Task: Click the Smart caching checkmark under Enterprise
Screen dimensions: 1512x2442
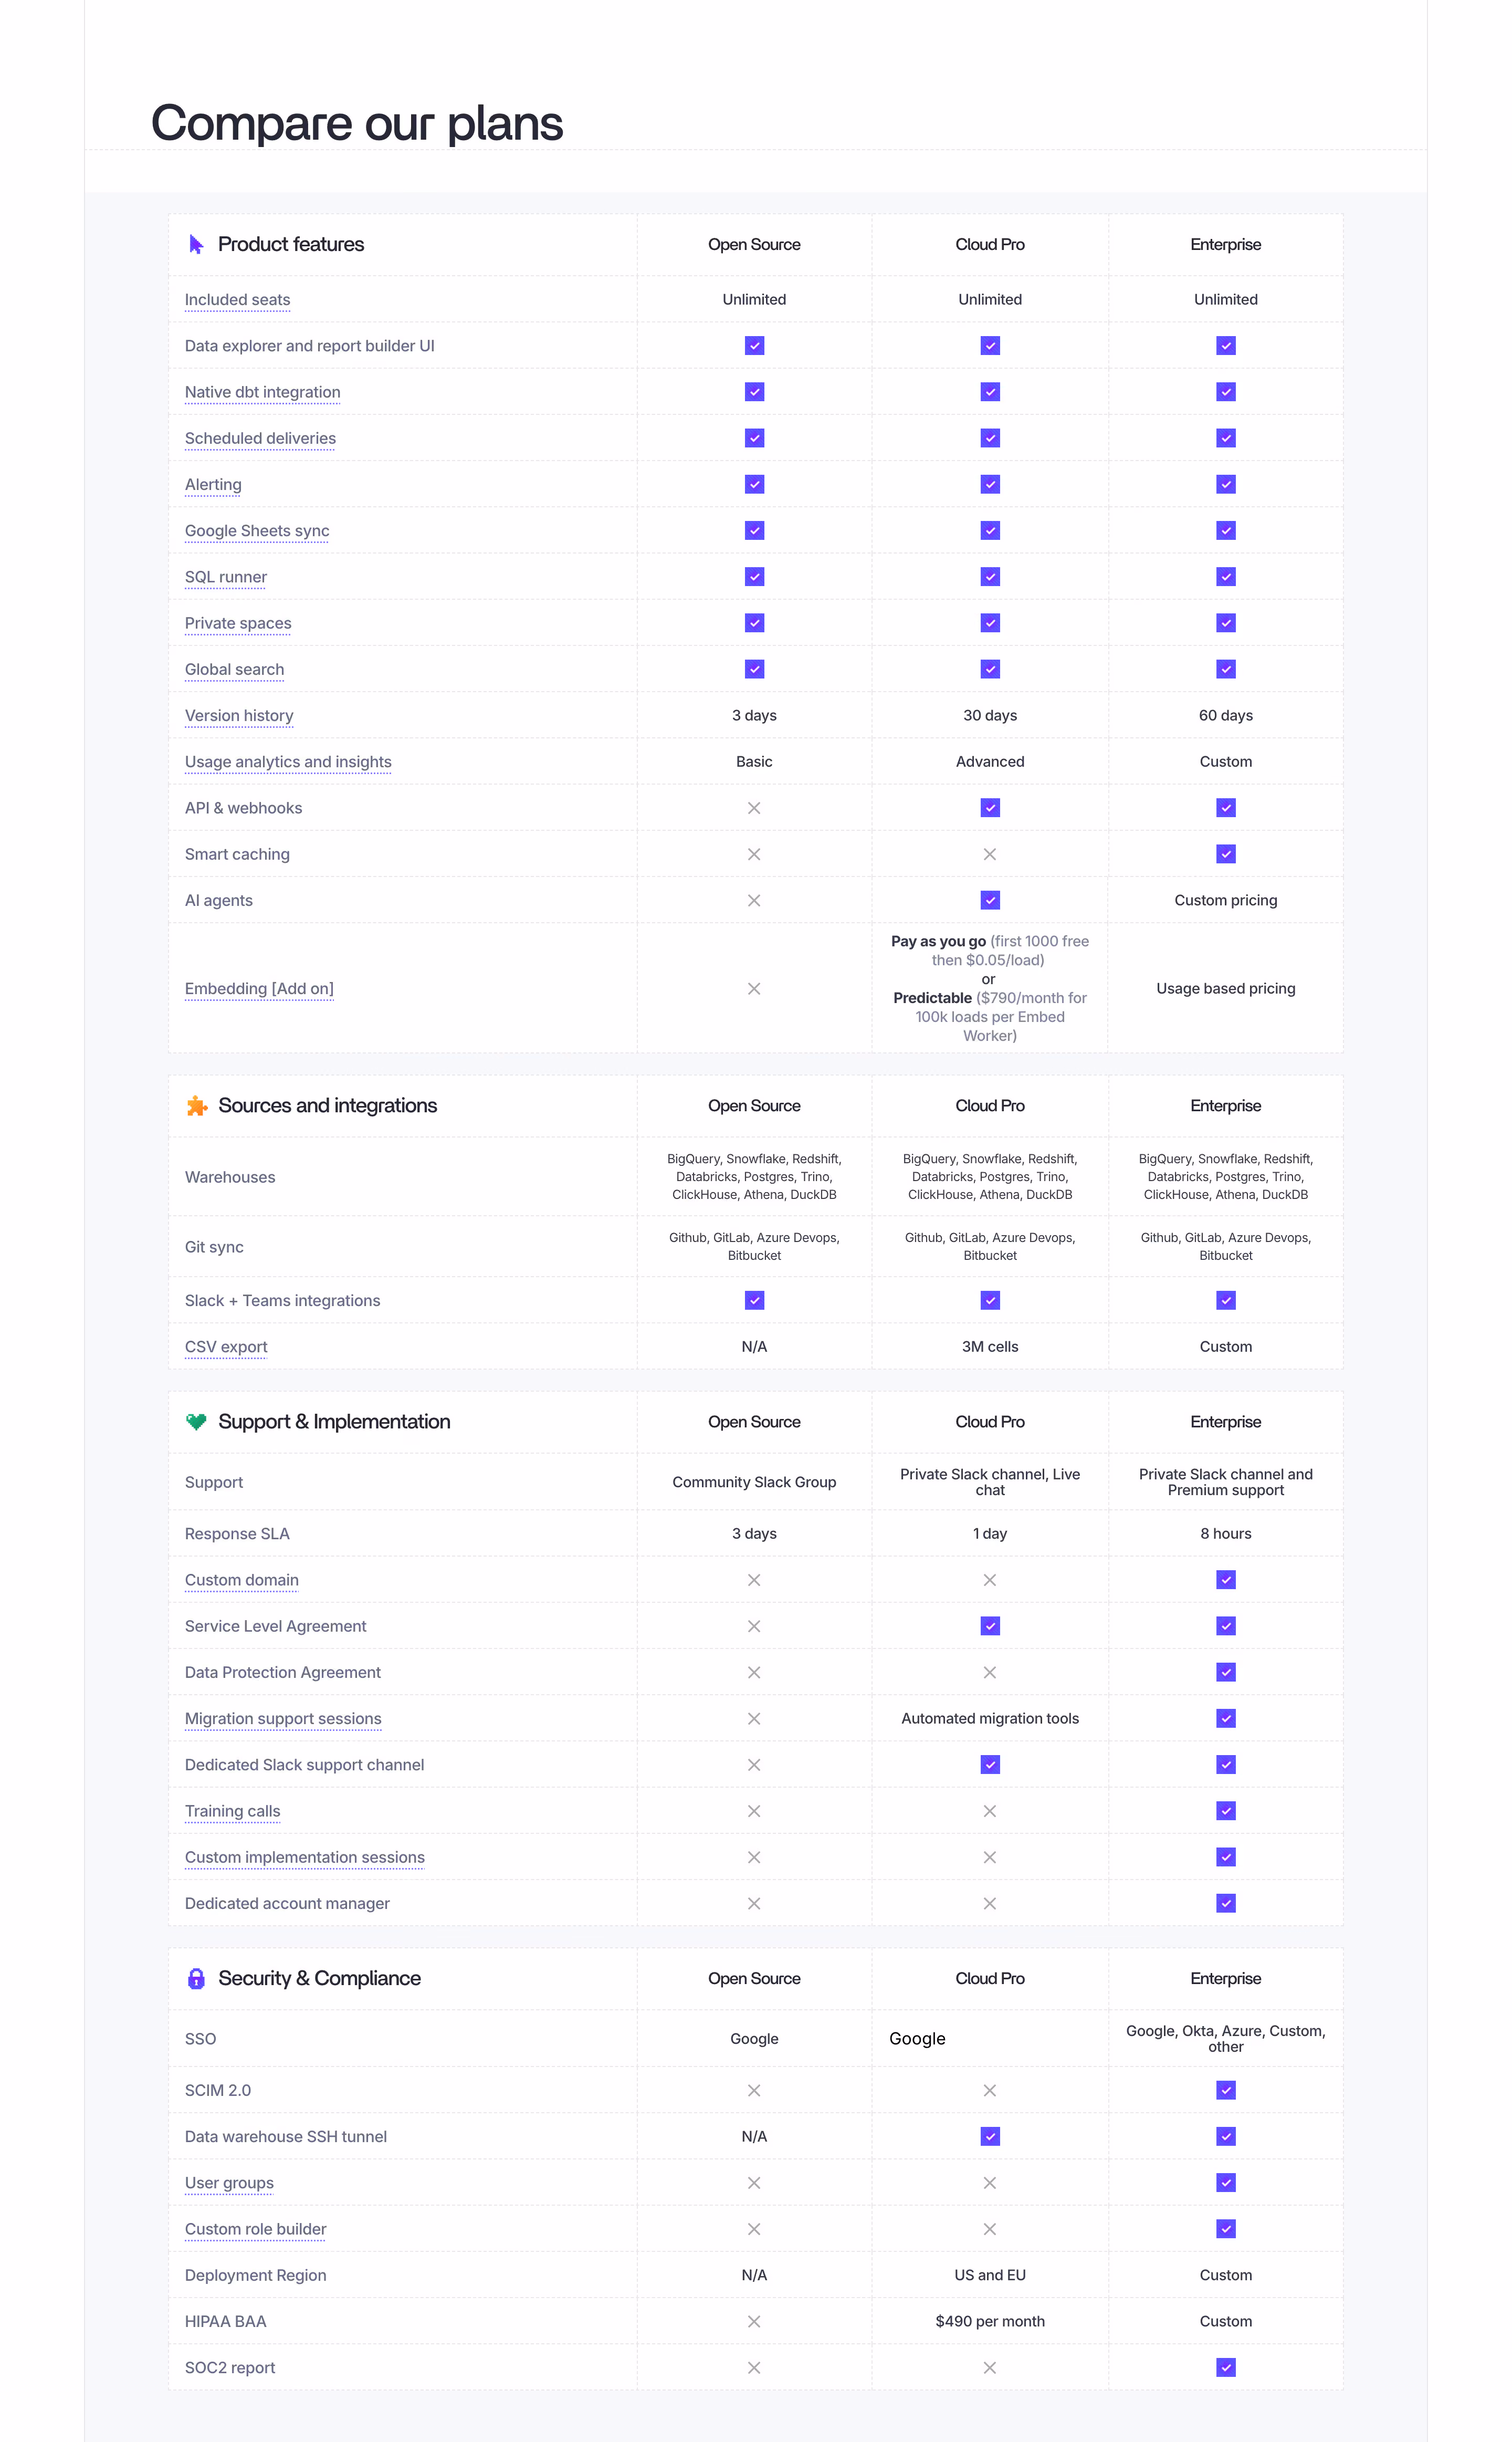Action: (x=1226, y=854)
